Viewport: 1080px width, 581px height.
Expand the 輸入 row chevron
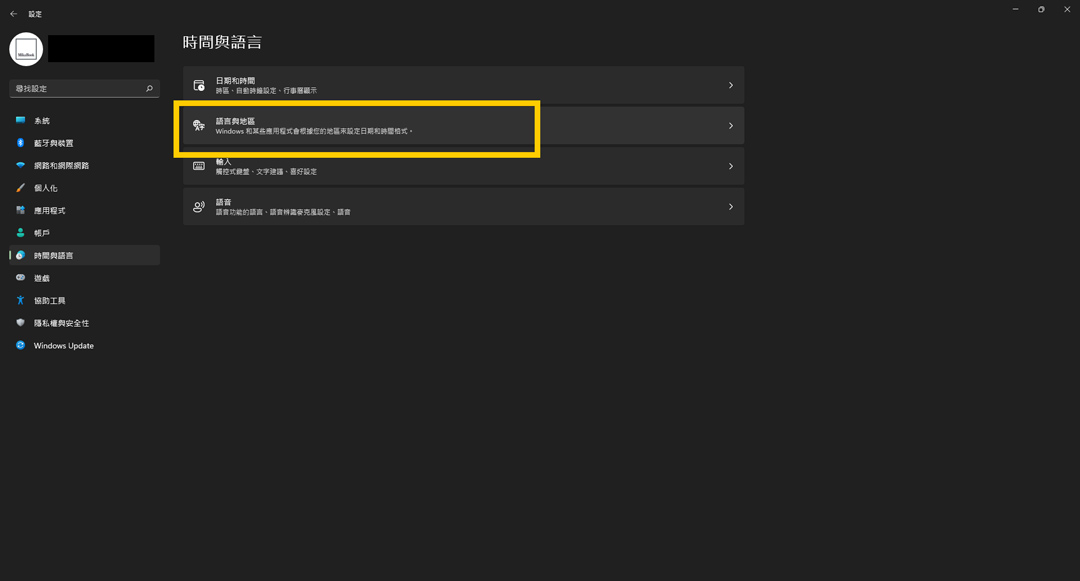731,166
